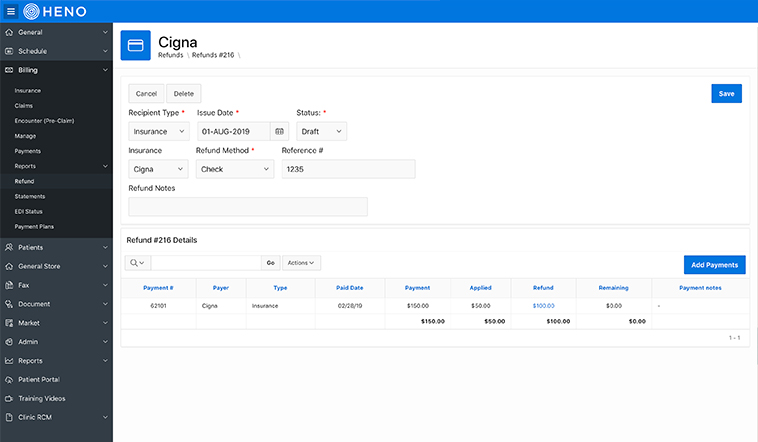Click the Market icon in sidebar
The width and height of the screenshot is (758, 442).
click(9, 323)
